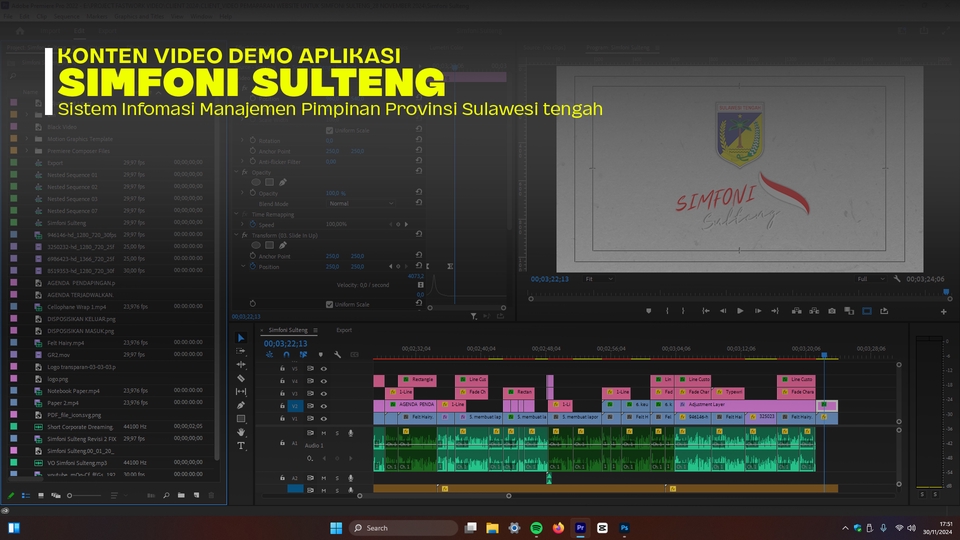The image size is (960, 540).
Task: Hide track V3 with the eye icon
Action: pyautogui.click(x=324, y=394)
